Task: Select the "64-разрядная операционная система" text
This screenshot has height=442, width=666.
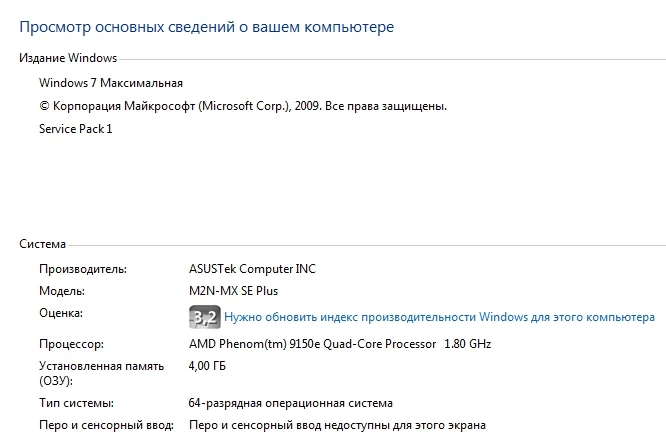Action: coord(291,403)
